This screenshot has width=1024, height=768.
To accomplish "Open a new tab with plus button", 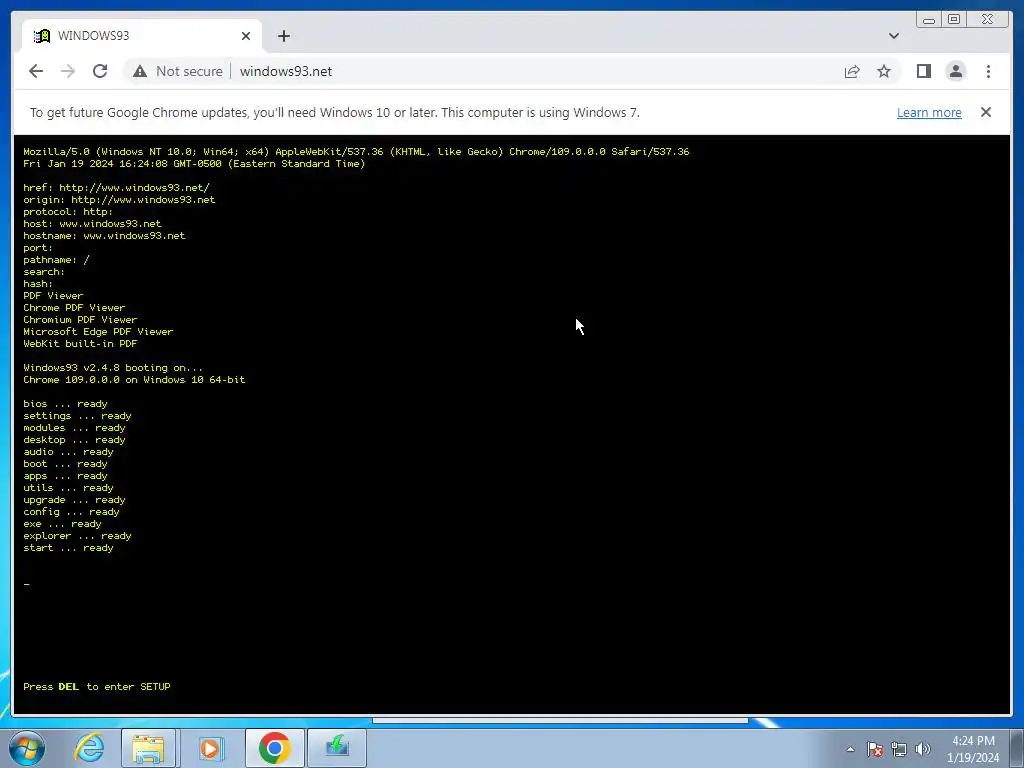I will click(283, 36).
